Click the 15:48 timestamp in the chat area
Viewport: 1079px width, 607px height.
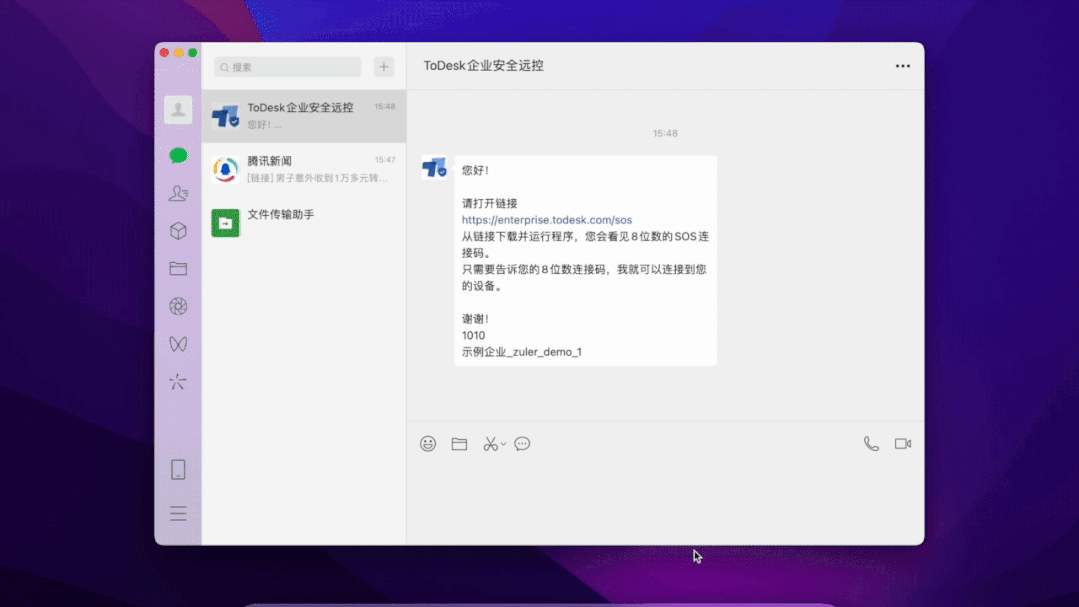665,134
